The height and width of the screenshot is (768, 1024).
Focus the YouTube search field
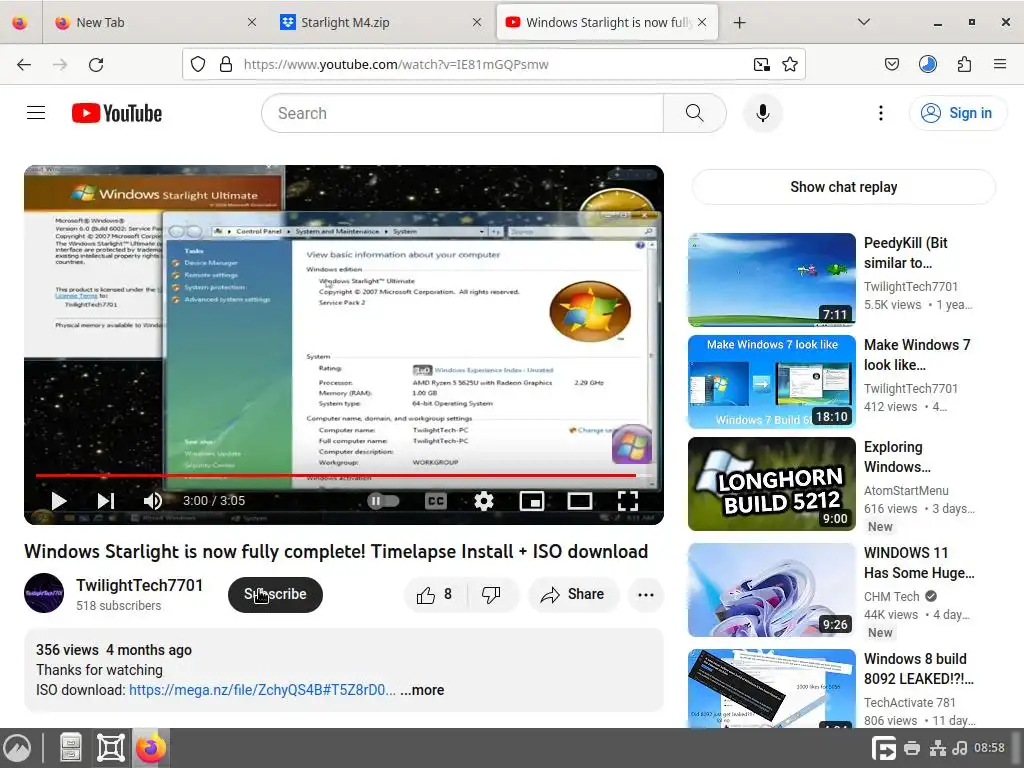click(462, 113)
